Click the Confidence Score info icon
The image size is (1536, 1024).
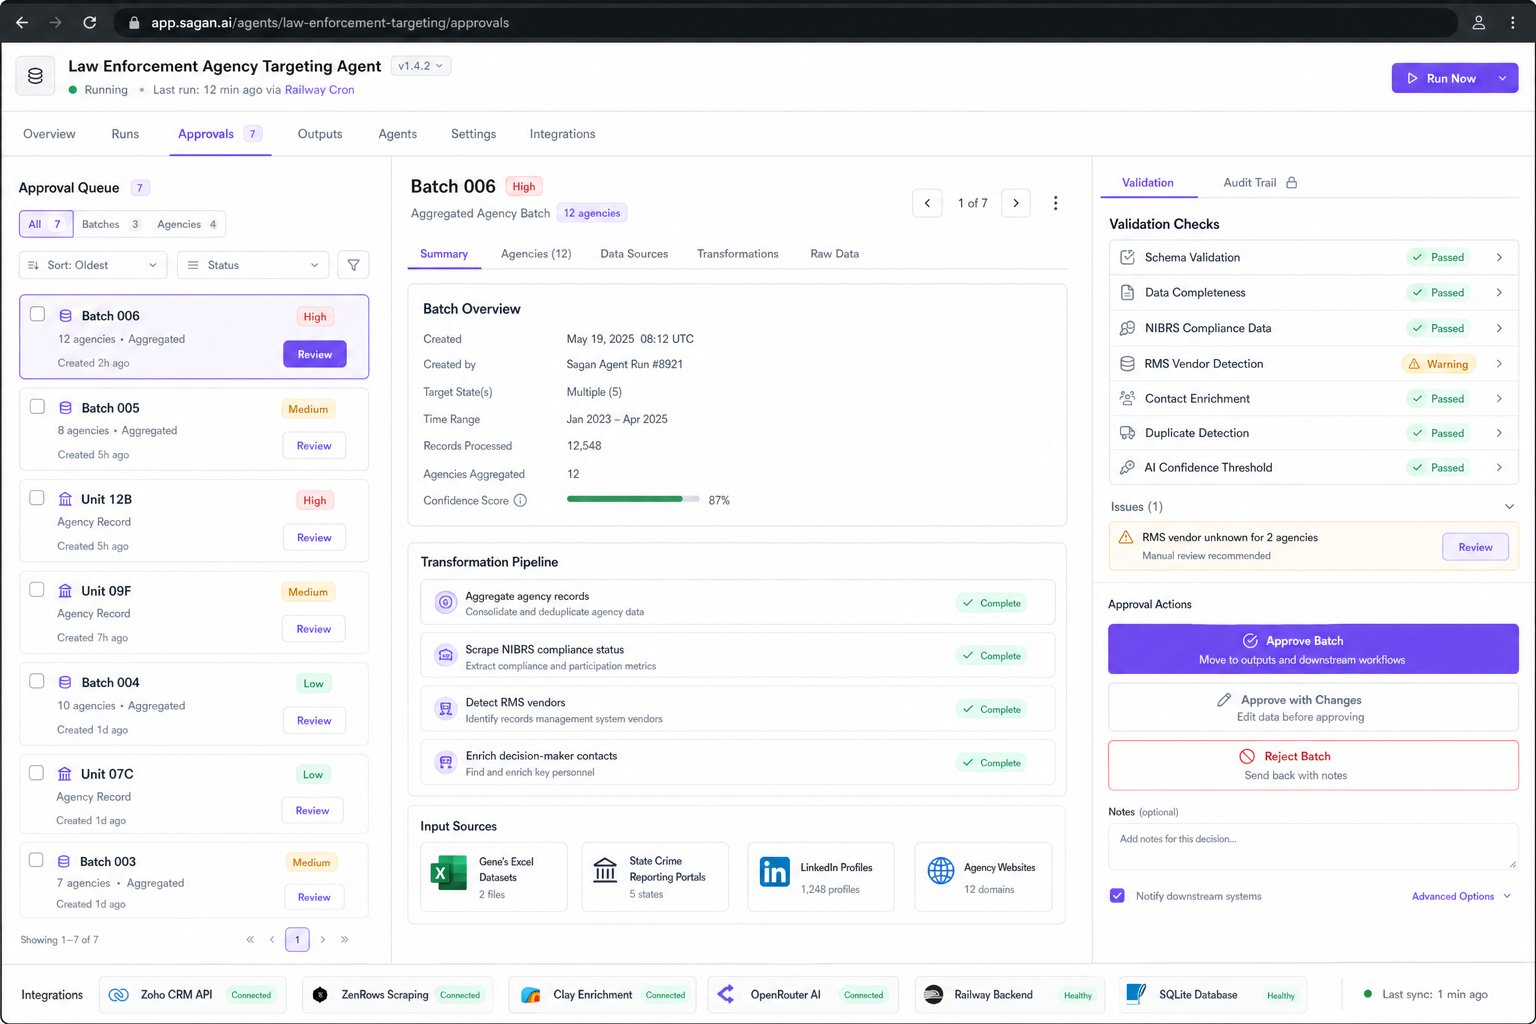coord(520,501)
